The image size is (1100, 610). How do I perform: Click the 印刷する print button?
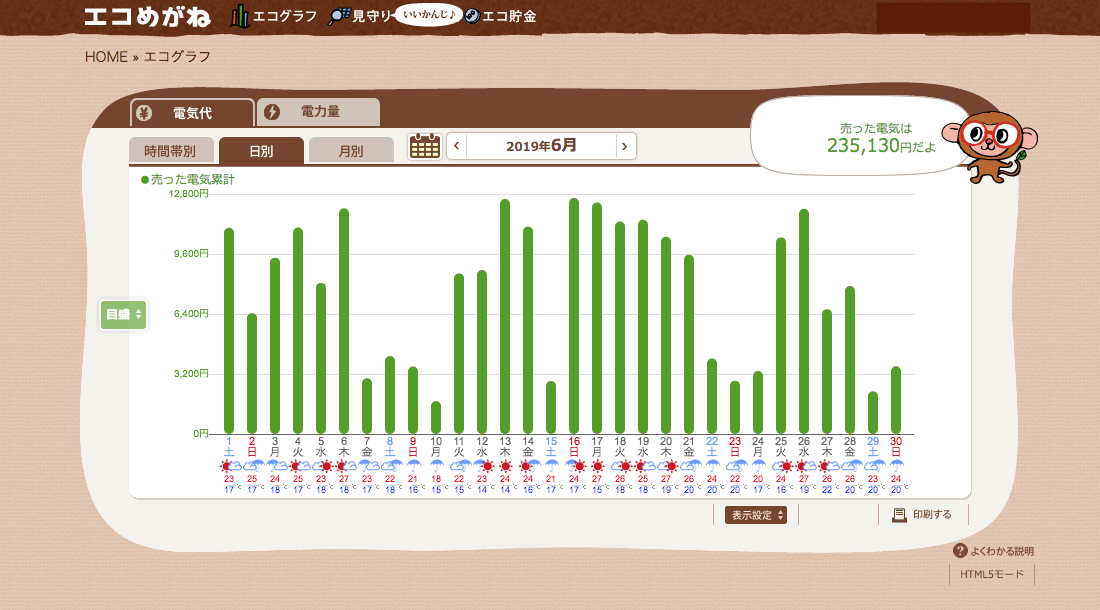point(922,515)
